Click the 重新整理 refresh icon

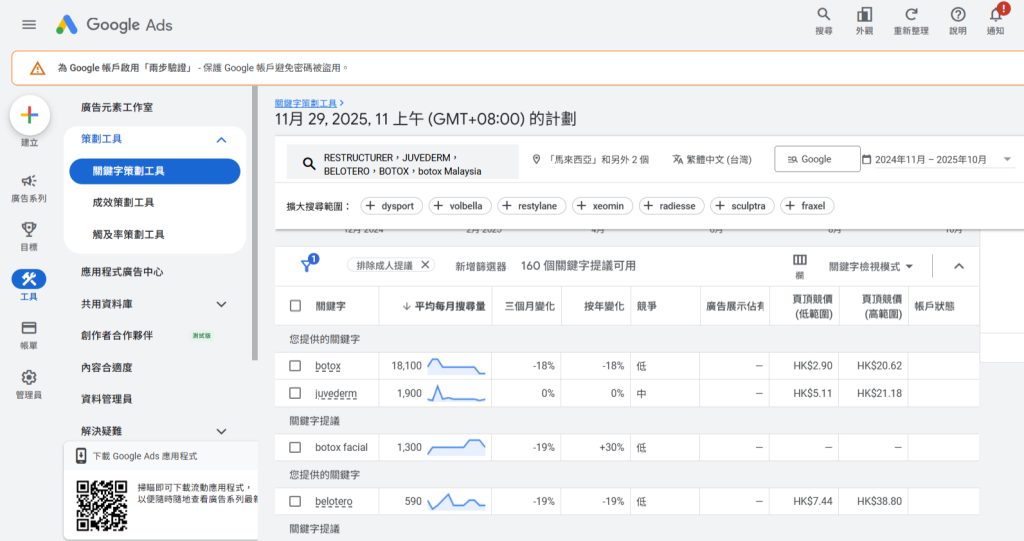pos(911,14)
